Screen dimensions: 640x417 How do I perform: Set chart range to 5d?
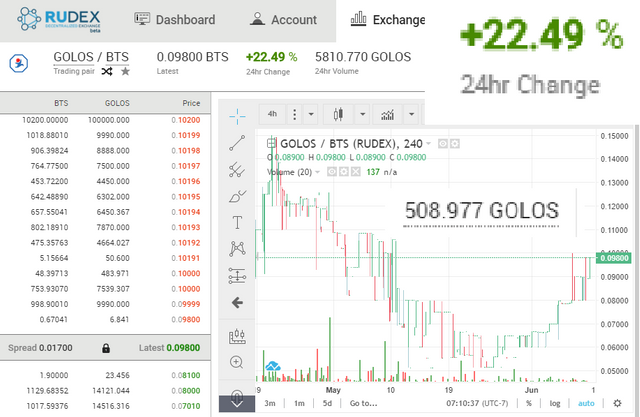(327, 404)
